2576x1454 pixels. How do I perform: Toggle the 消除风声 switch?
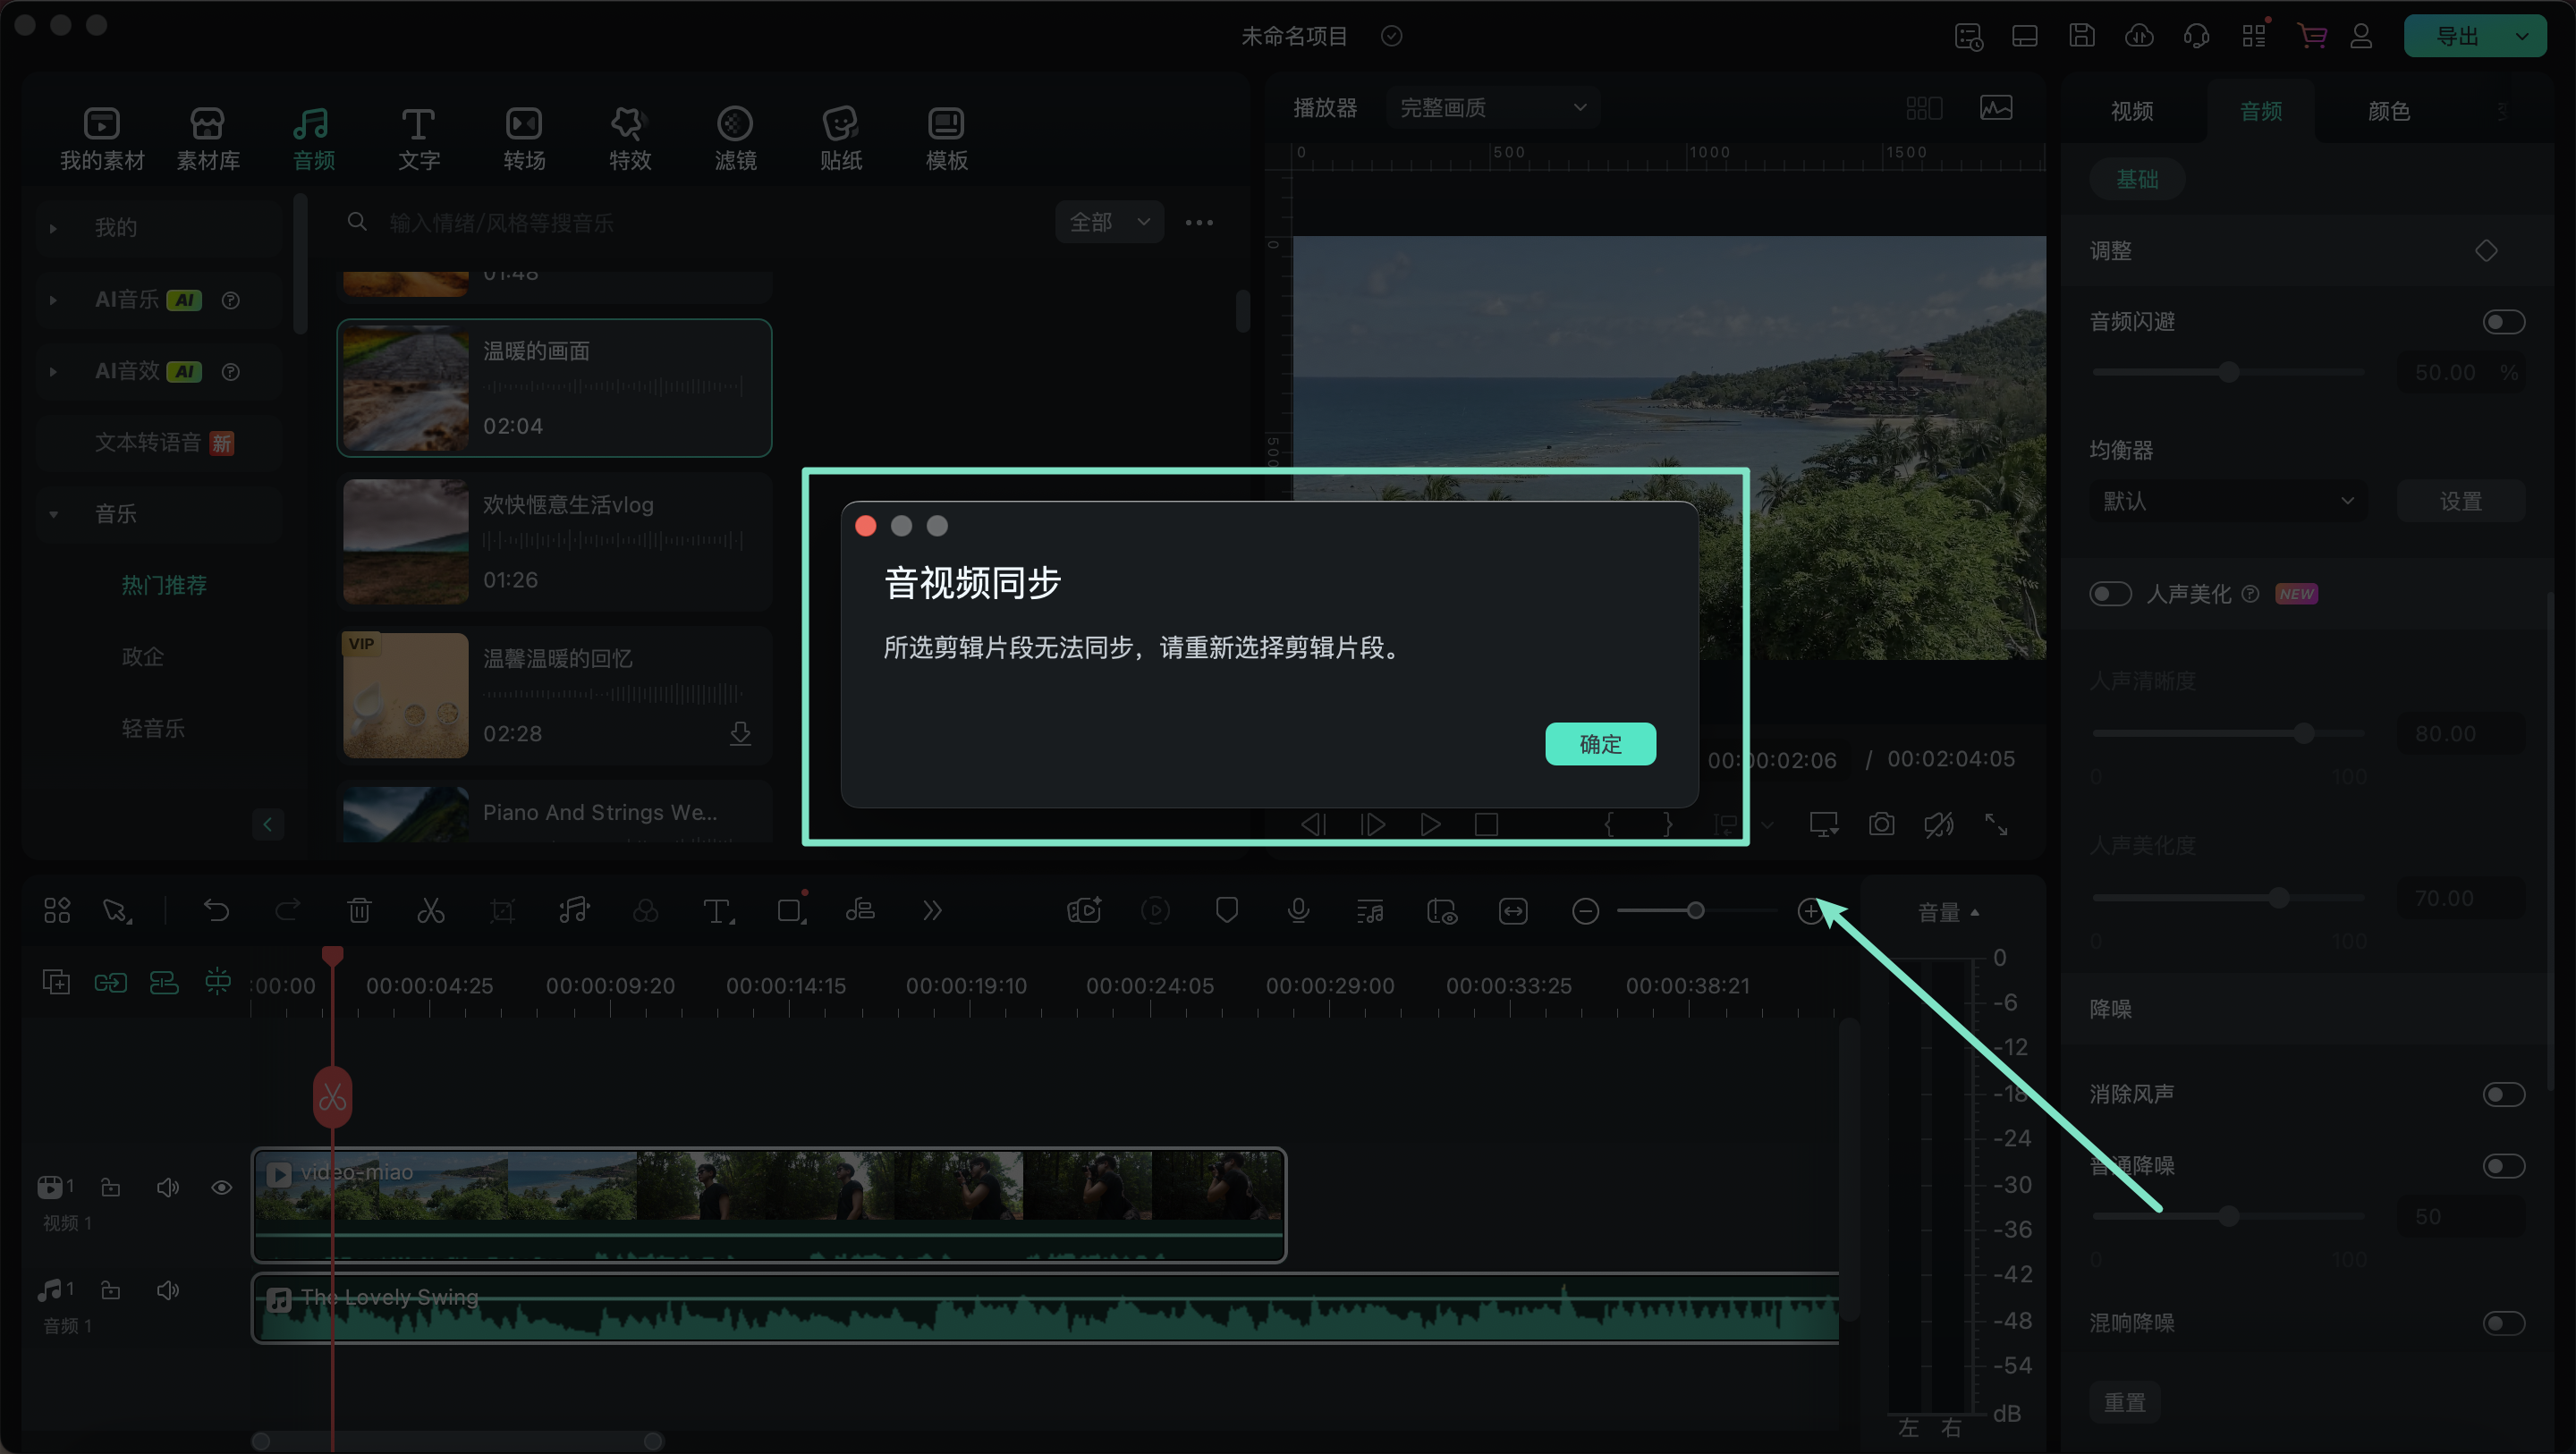pyautogui.click(x=2503, y=1094)
